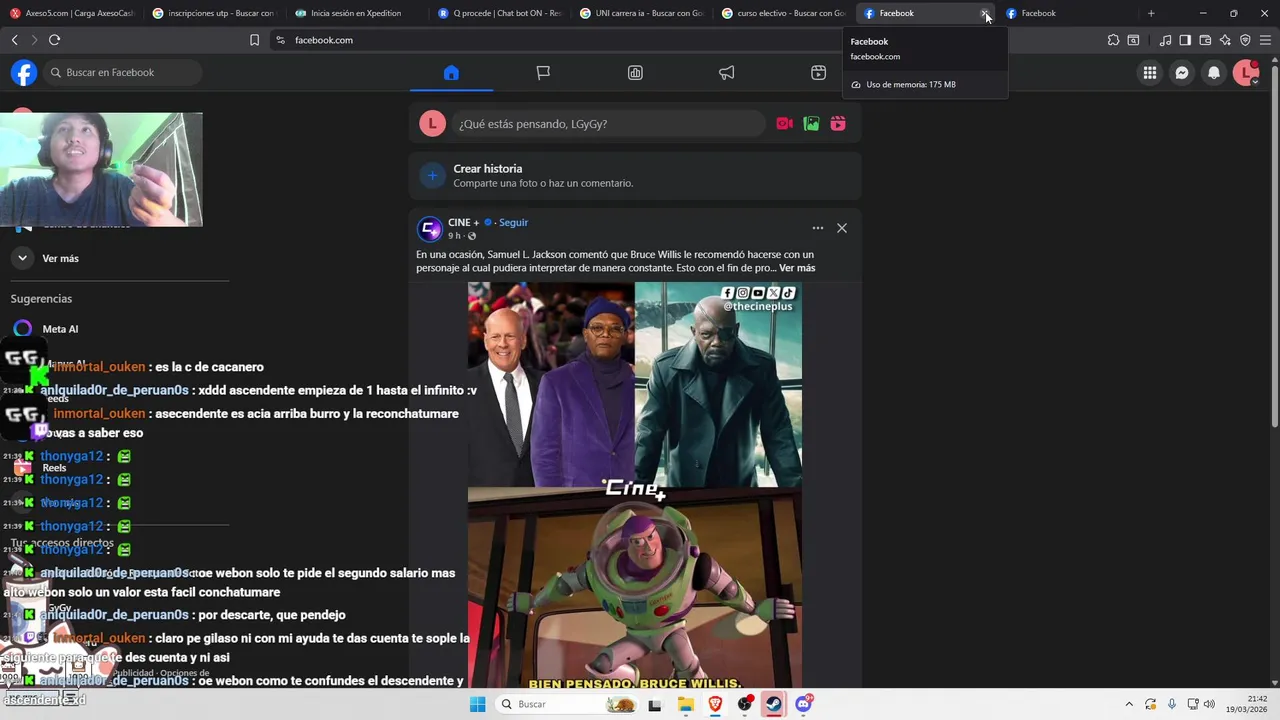Screen dimensions: 1280x720
Task: Open the Reels icon in Facebook top navigation
Action: pyautogui.click(x=818, y=73)
